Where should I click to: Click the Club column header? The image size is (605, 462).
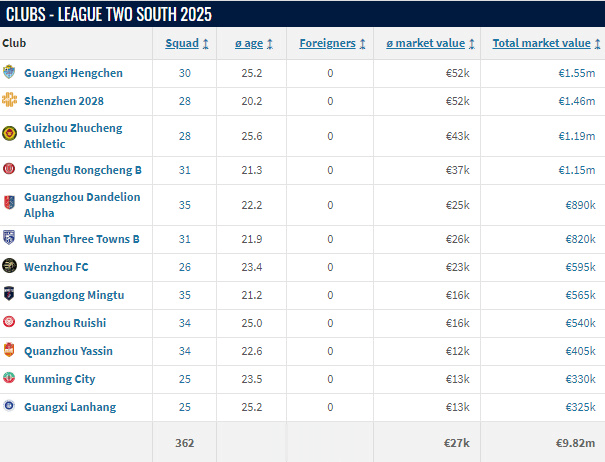(x=14, y=43)
